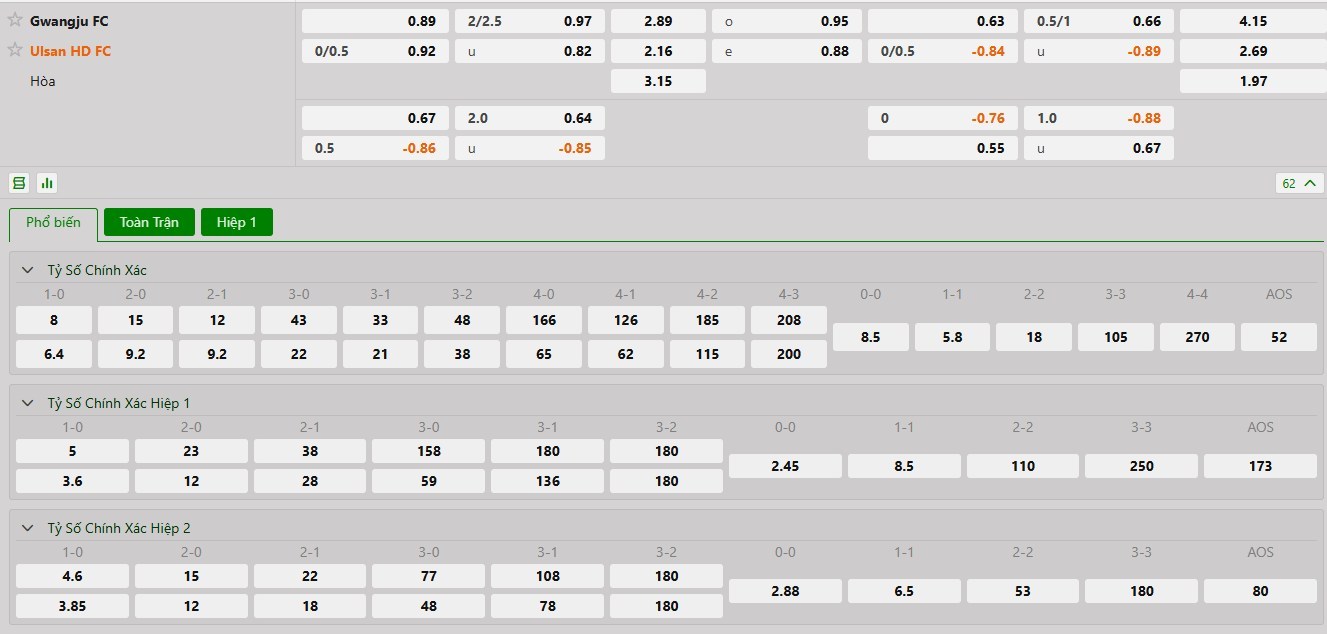Pick Hiệp 1 2-2 odds 110
Image resolution: width=1327 pixels, height=634 pixels.
pos(1023,466)
